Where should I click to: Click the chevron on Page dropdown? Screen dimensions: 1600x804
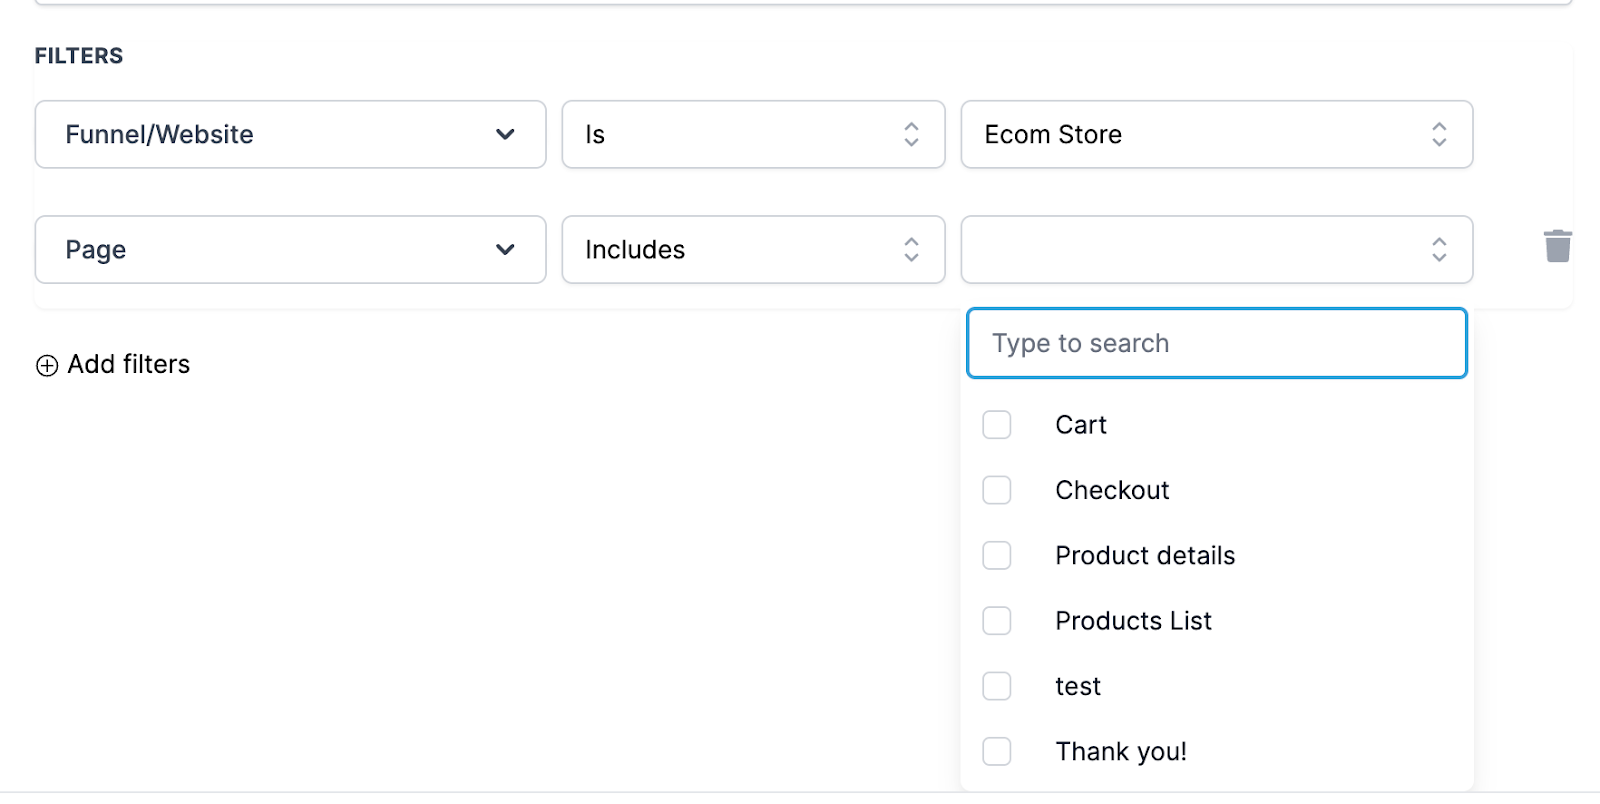tap(505, 249)
